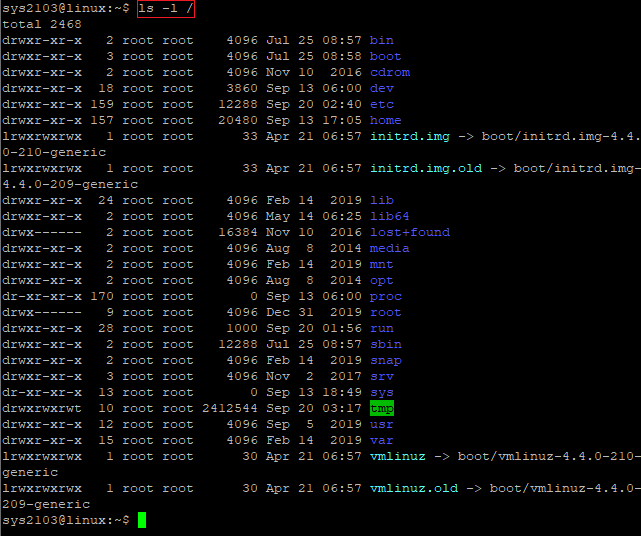Click the "lost+found" directory name
Viewport: 641px width, 536px height.
pos(410,232)
